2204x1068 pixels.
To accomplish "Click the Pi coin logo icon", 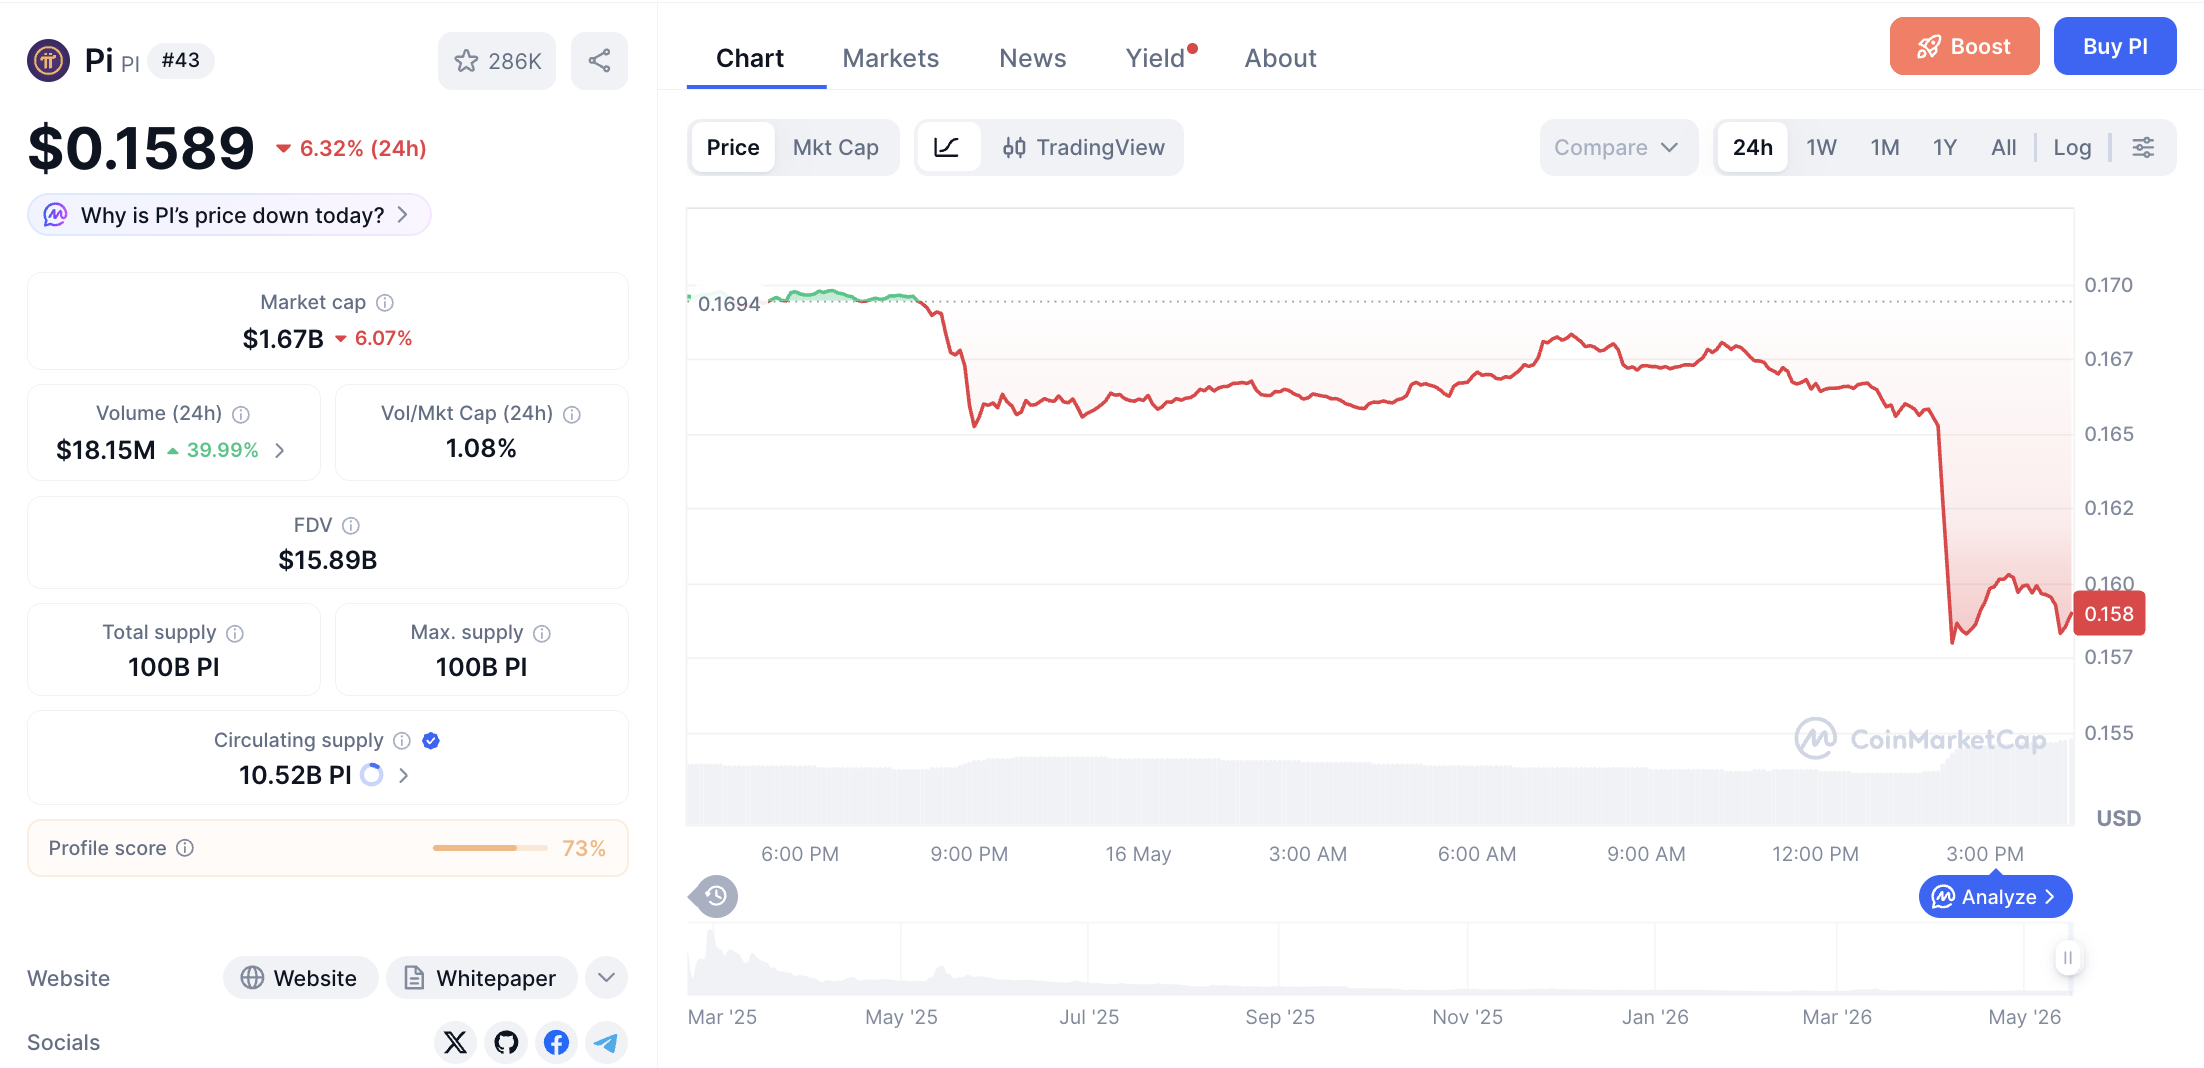I will click(48, 60).
